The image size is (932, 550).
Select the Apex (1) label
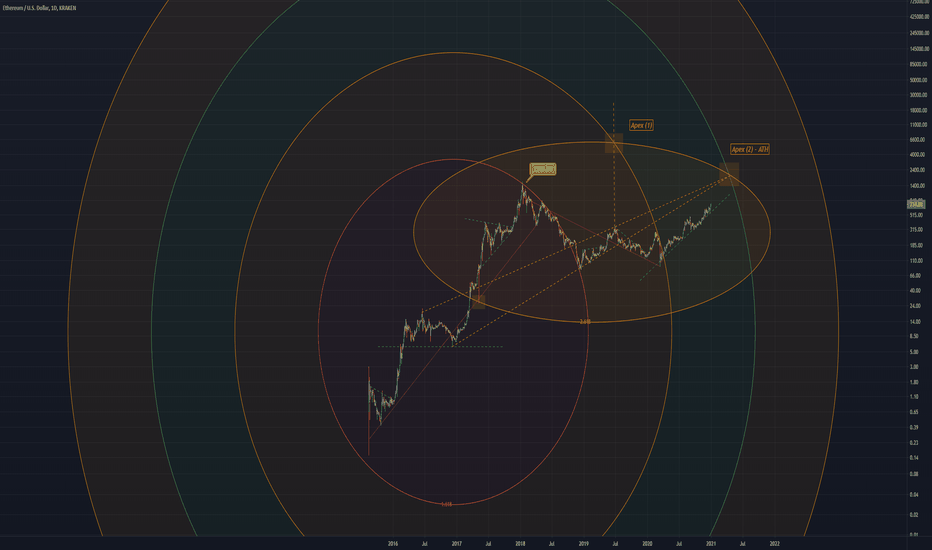[641, 125]
